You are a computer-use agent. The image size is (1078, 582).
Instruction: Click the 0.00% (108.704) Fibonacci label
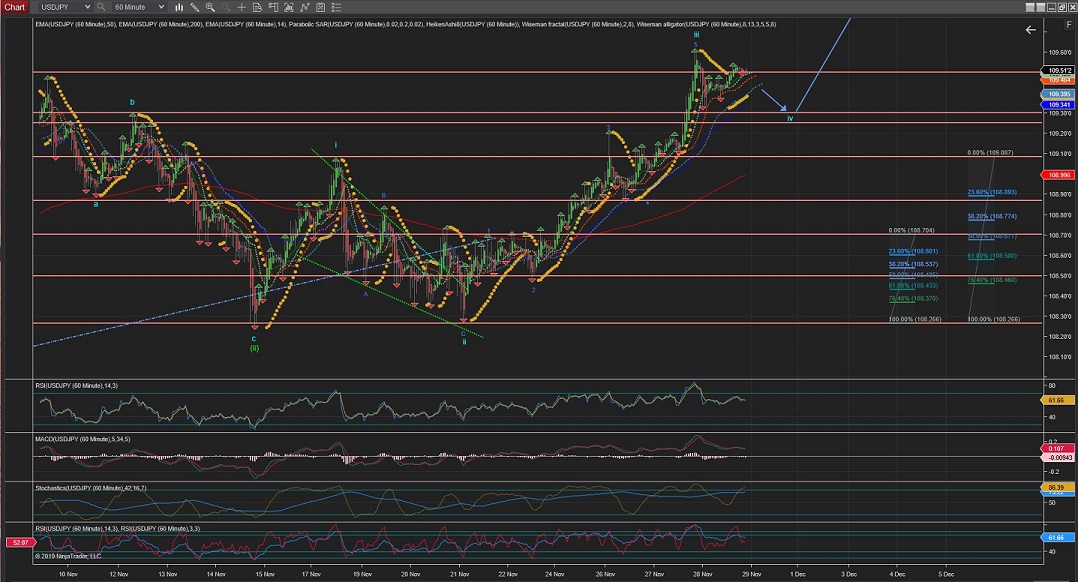(911, 230)
